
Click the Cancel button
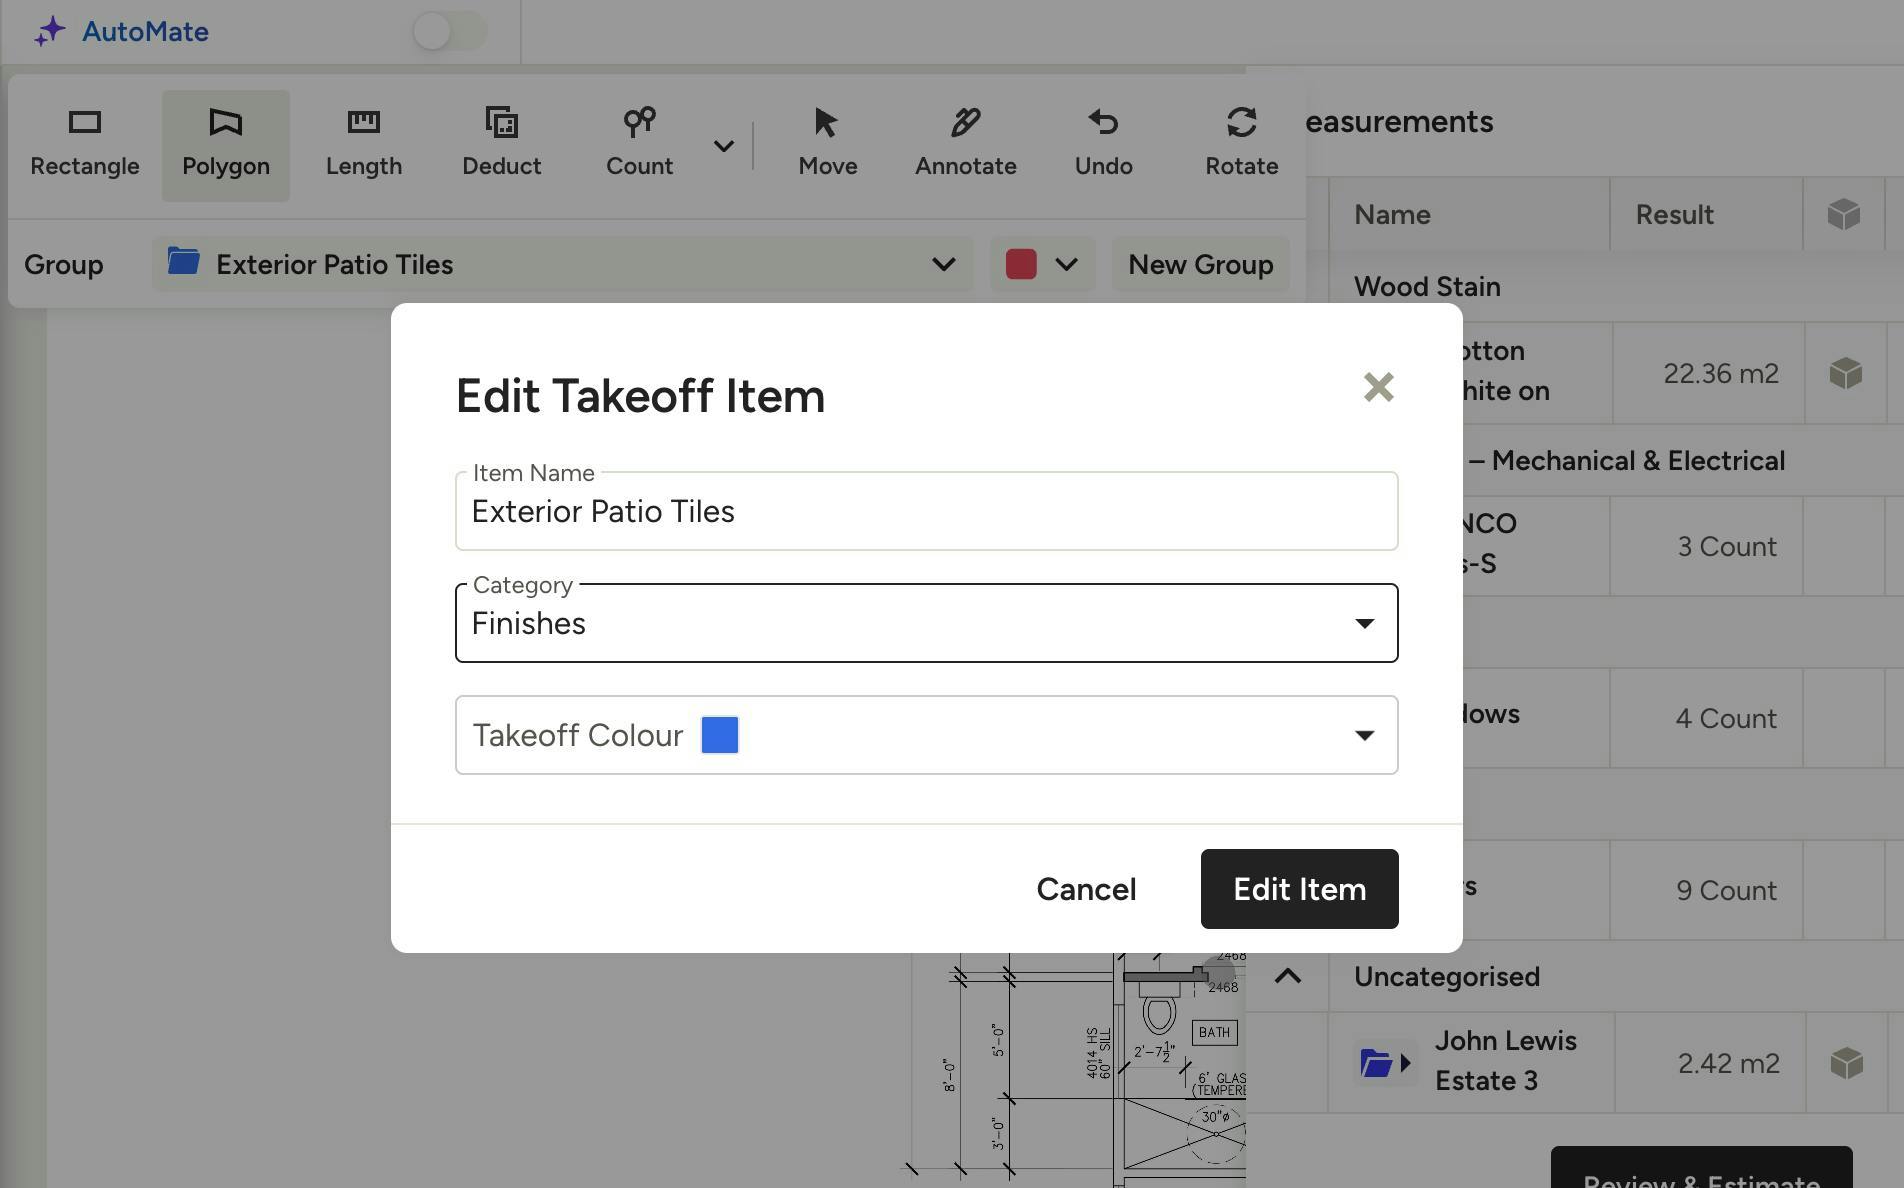coord(1086,889)
